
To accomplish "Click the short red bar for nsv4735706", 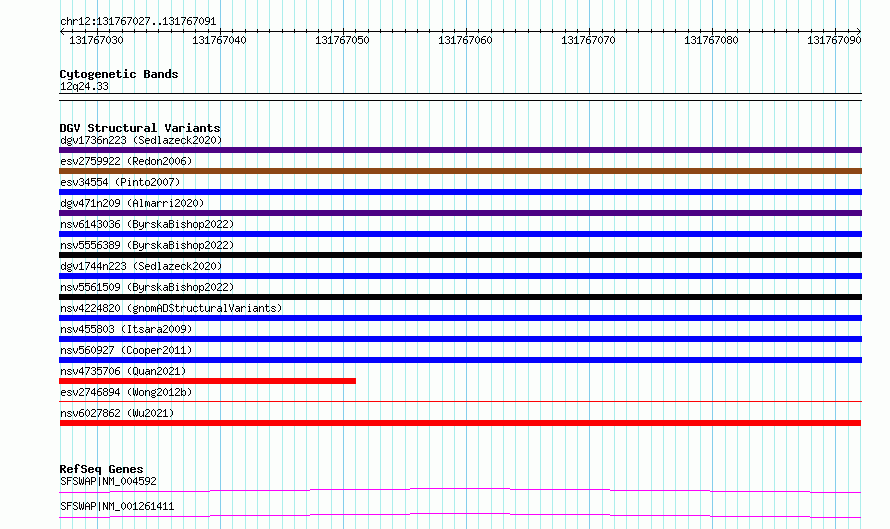I will [x=208, y=381].
